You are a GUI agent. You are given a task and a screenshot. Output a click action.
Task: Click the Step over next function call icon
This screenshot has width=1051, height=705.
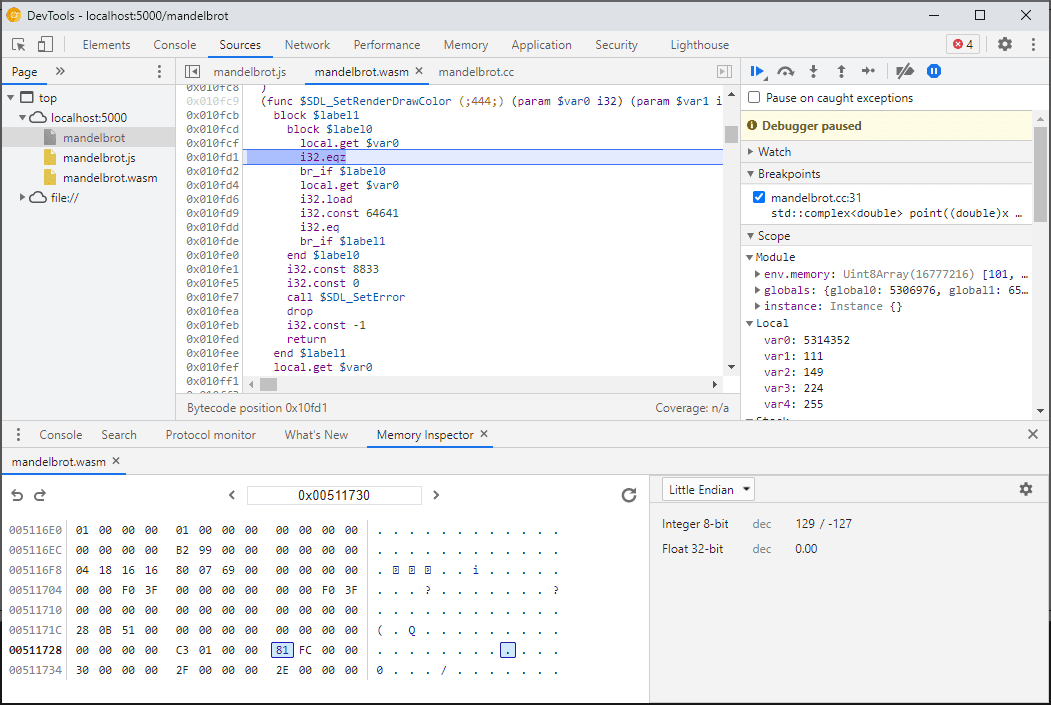[786, 71]
